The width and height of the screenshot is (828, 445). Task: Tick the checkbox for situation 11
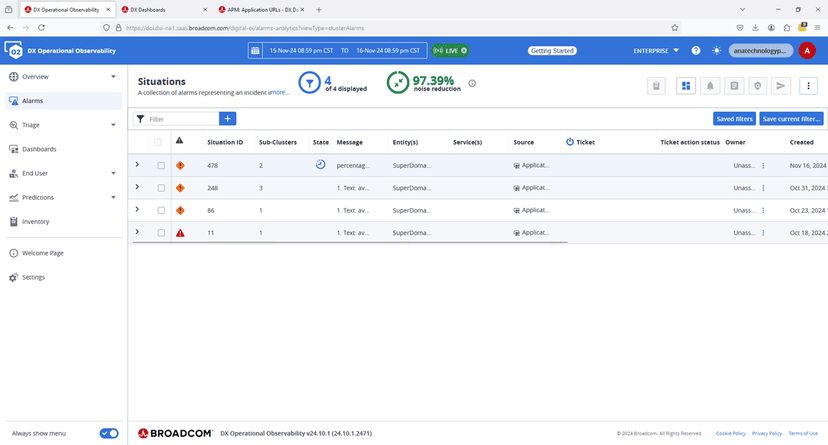tap(160, 233)
